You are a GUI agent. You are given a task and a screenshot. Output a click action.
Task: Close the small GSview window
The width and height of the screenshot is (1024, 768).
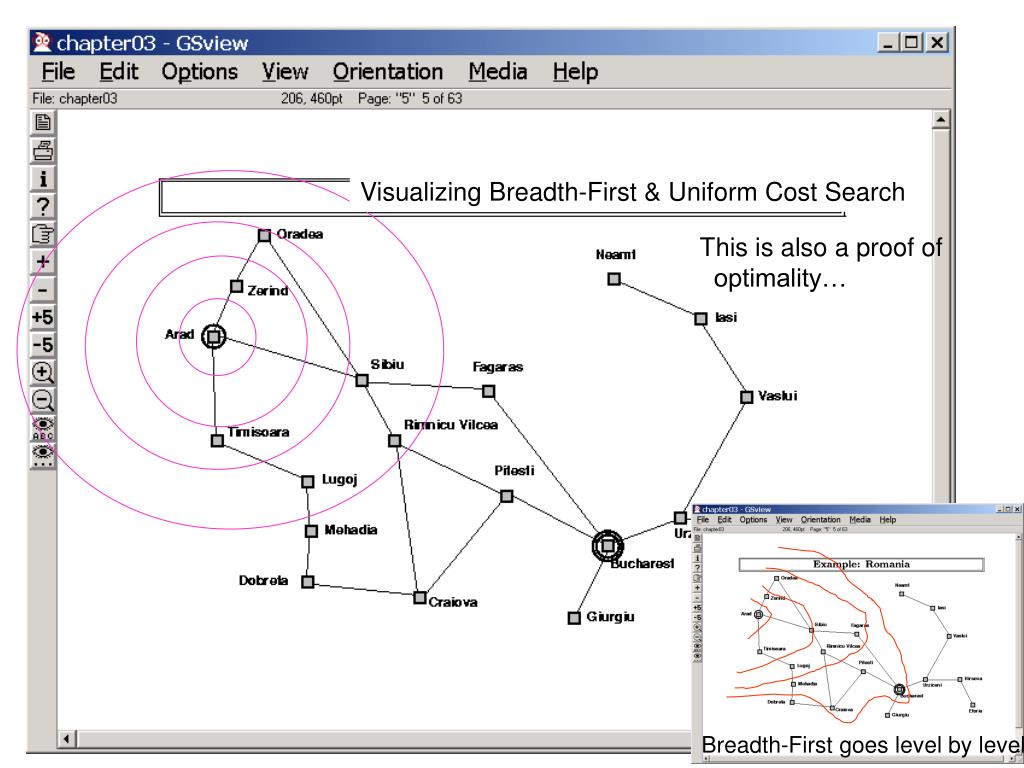click(1017, 509)
